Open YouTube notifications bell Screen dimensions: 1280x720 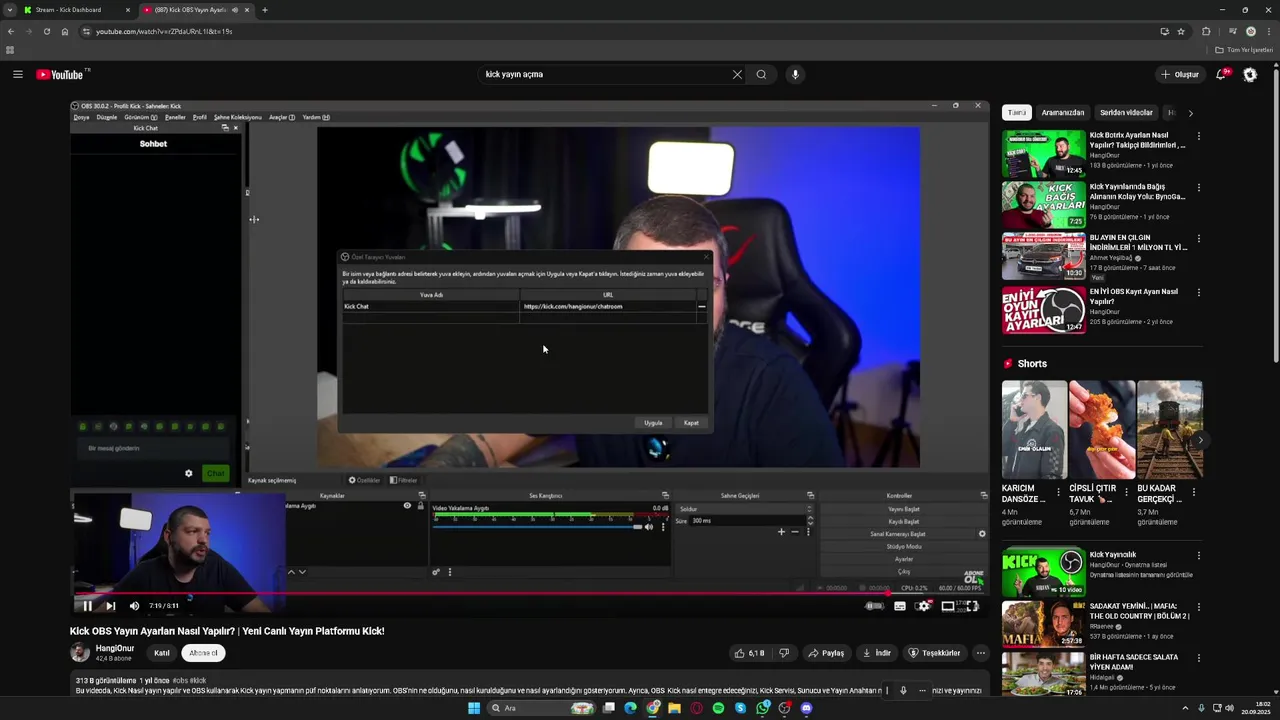click(1221, 74)
